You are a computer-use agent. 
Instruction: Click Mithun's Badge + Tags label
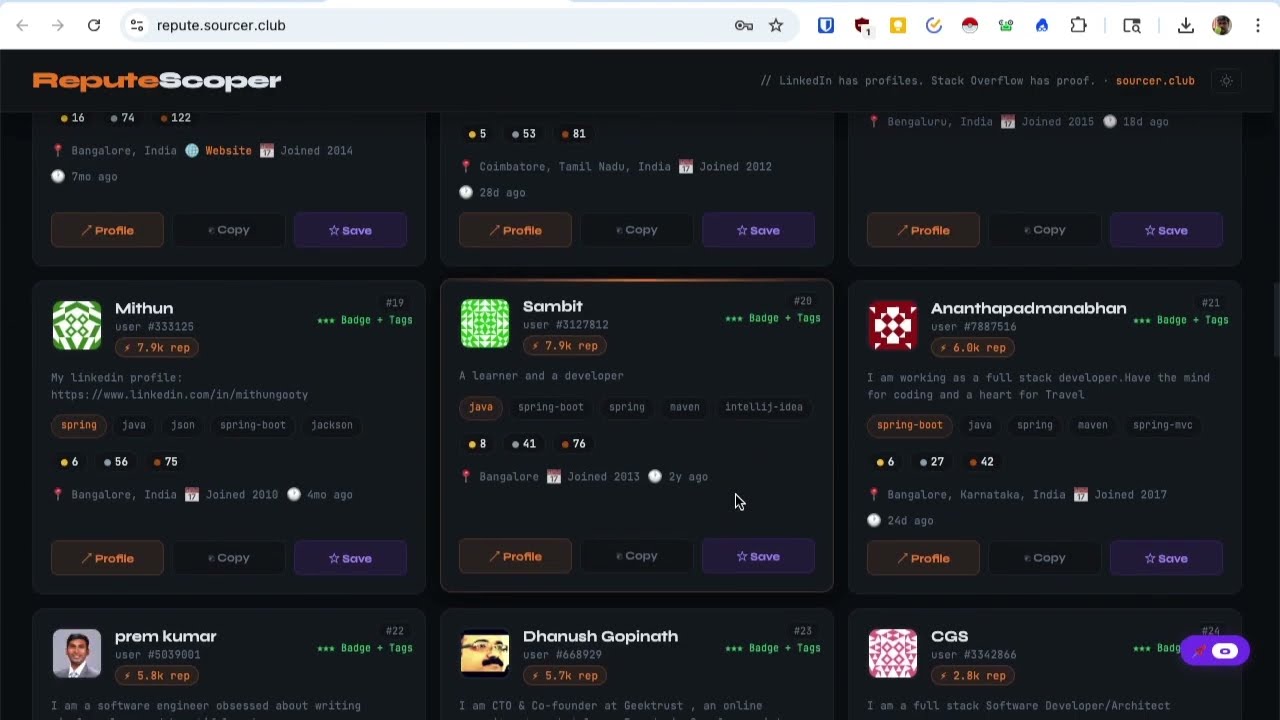365,320
